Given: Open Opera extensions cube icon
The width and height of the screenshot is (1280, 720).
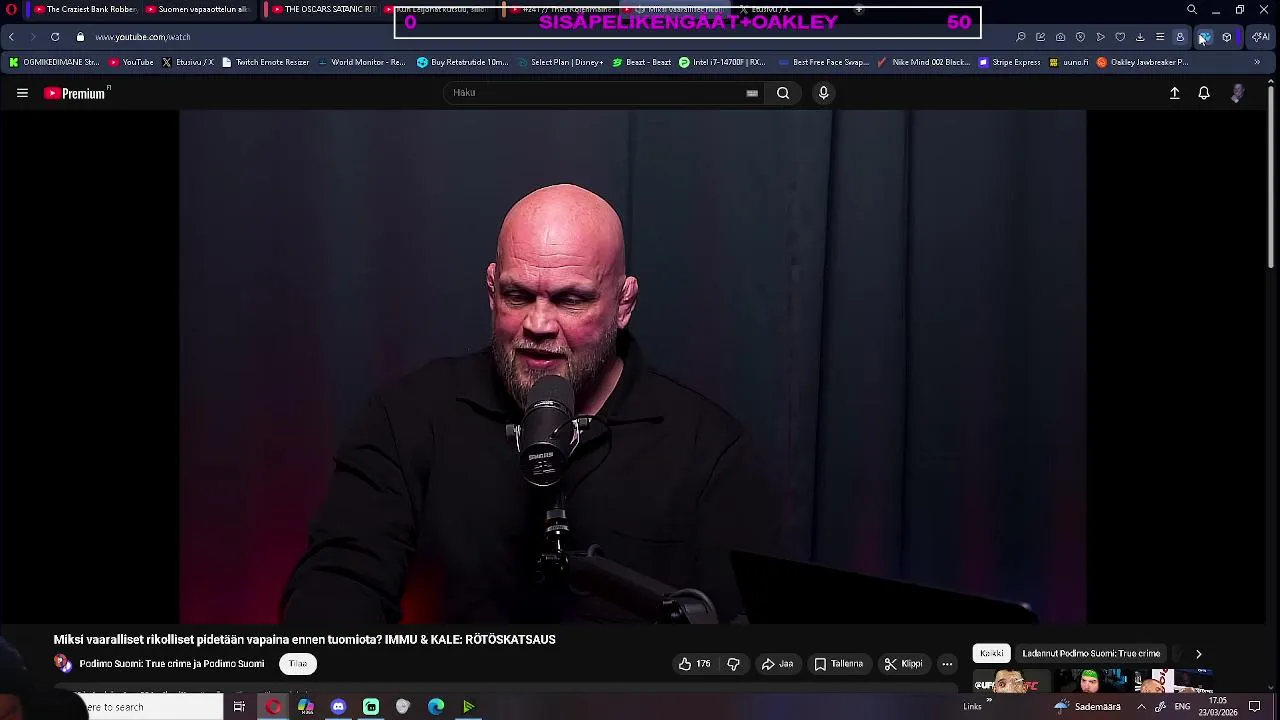Looking at the screenshot, I should pyautogui.click(x=1227, y=37).
